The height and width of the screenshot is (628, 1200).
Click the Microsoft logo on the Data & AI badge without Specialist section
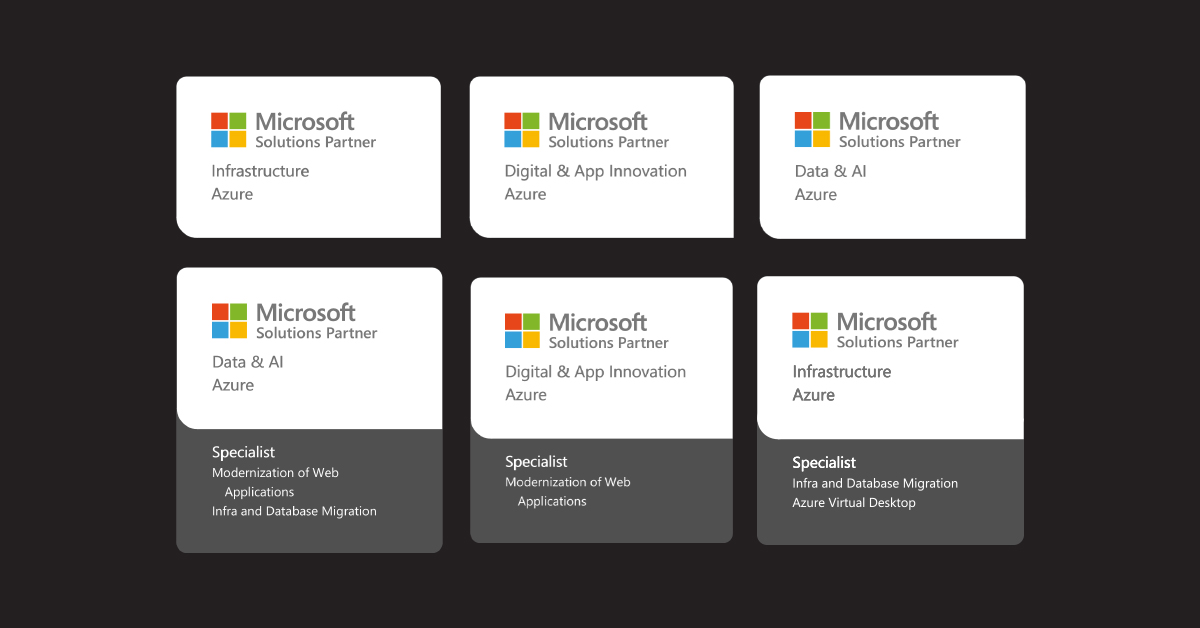[x=812, y=130]
